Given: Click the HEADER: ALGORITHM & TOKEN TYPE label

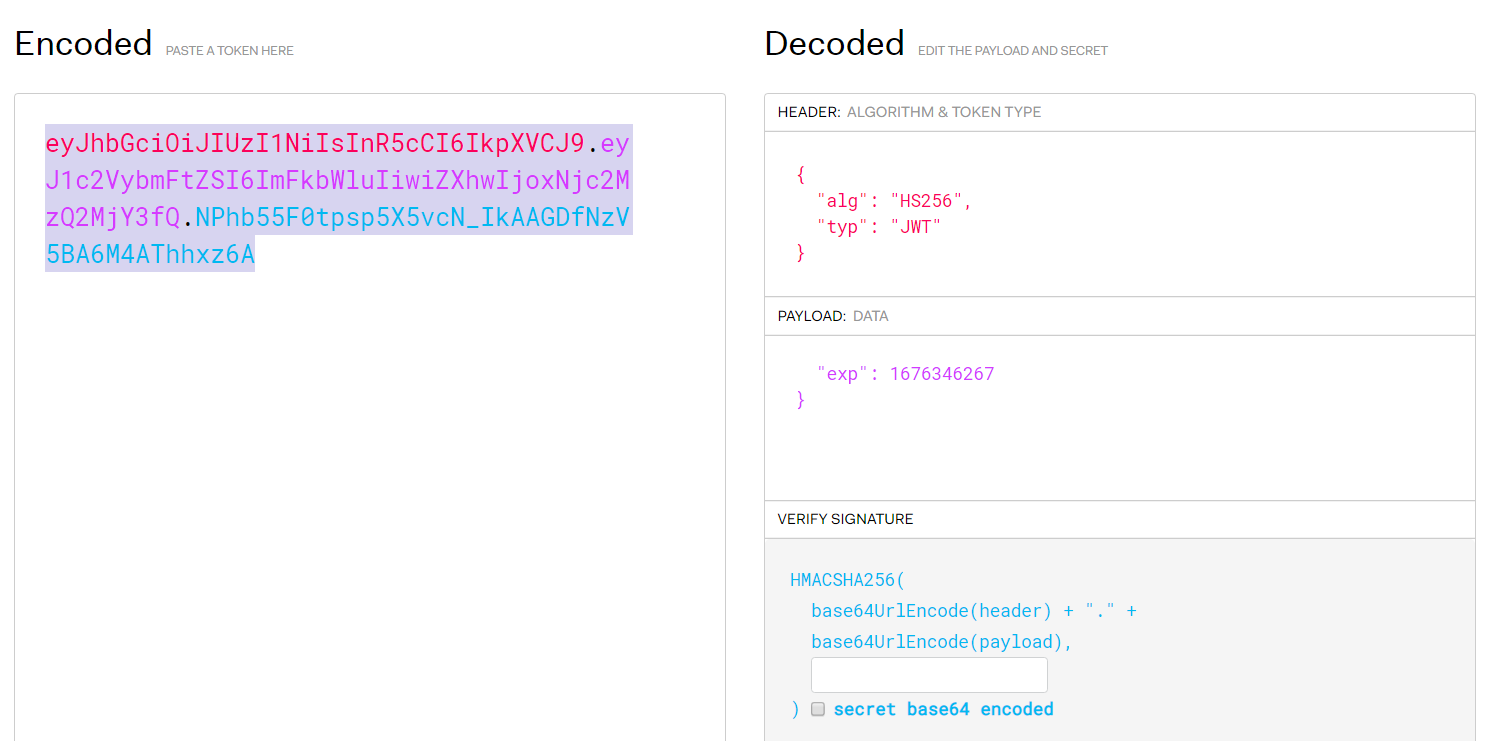Looking at the screenshot, I should [x=909, y=112].
